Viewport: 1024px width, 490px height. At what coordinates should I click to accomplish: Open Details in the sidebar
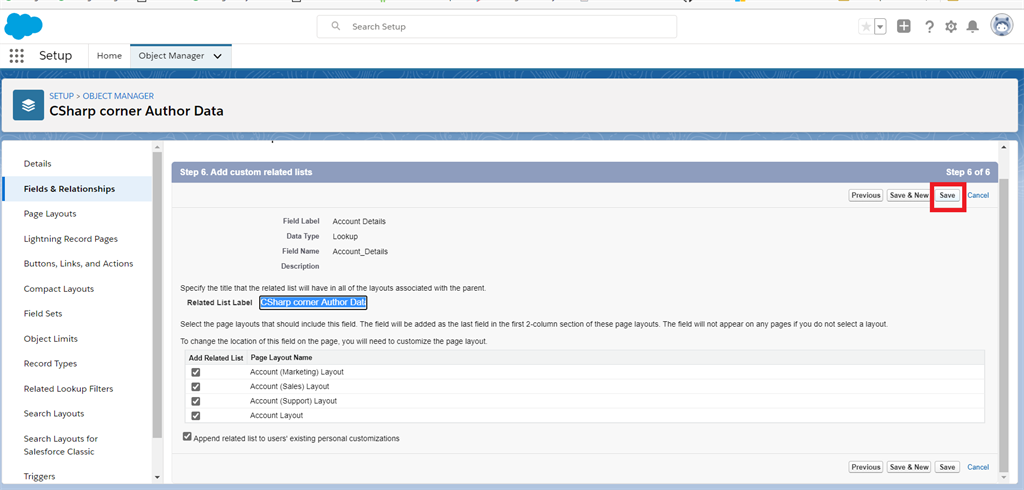pyautogui.click(x=37, y=163)
